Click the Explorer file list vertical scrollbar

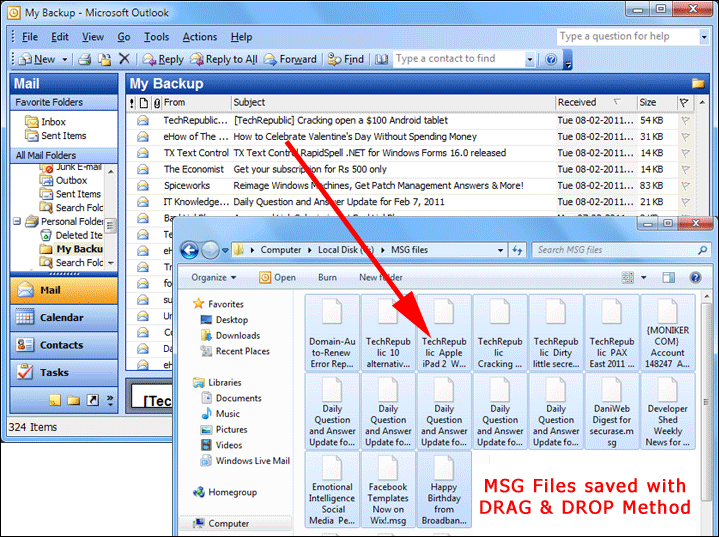click(x=707, y=401)
